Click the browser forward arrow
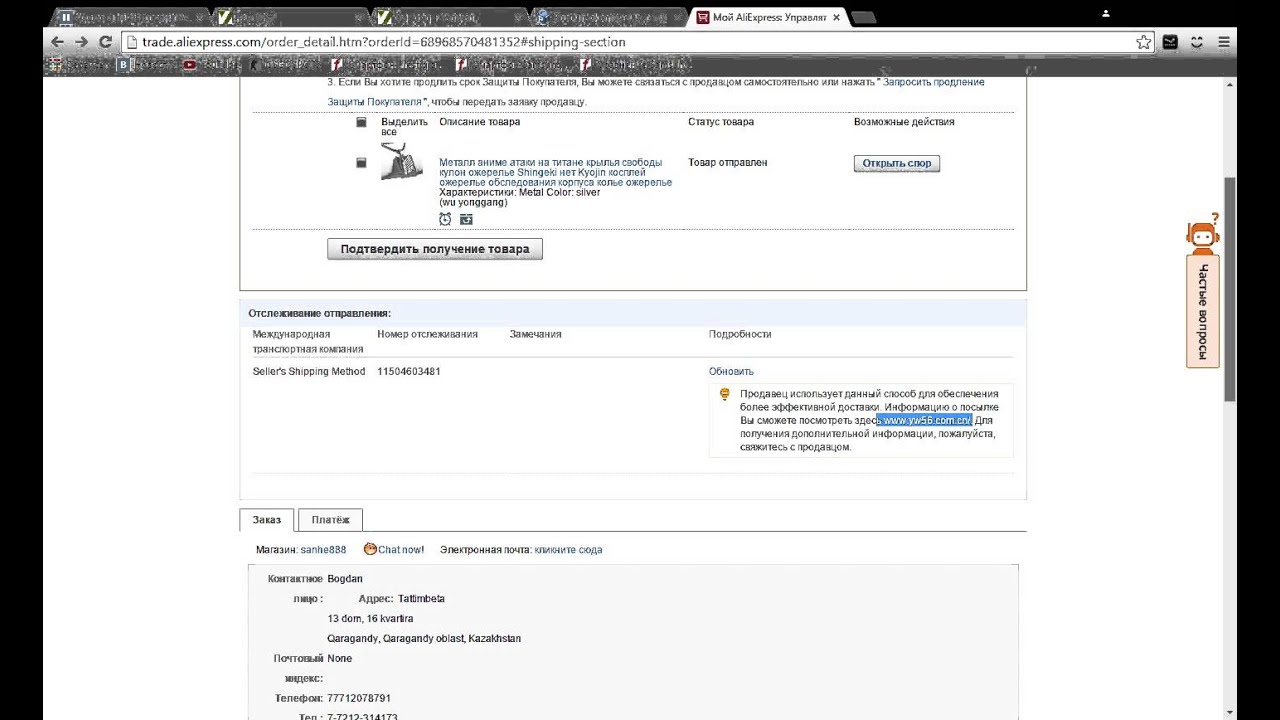The width and height of the screenshot is (1280, 720). pyautogui.click(x=82, y=42)
